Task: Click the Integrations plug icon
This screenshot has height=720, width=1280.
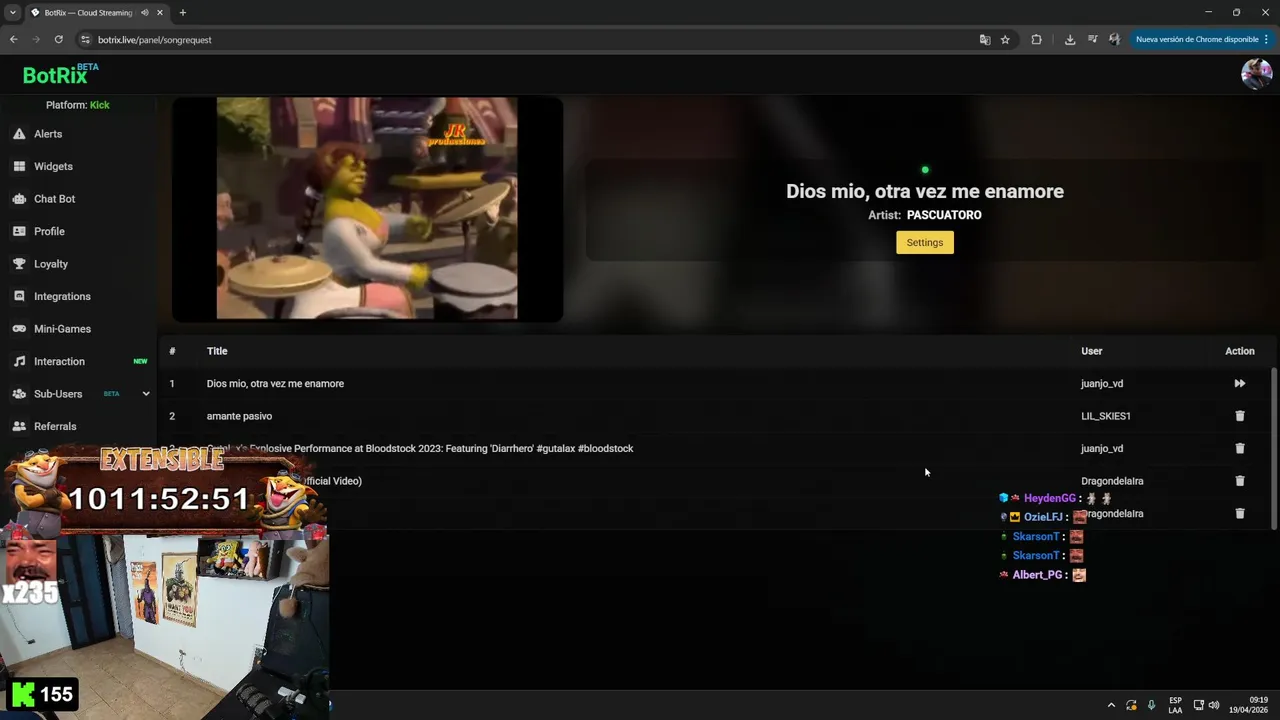Action: (x=19, y=296)
